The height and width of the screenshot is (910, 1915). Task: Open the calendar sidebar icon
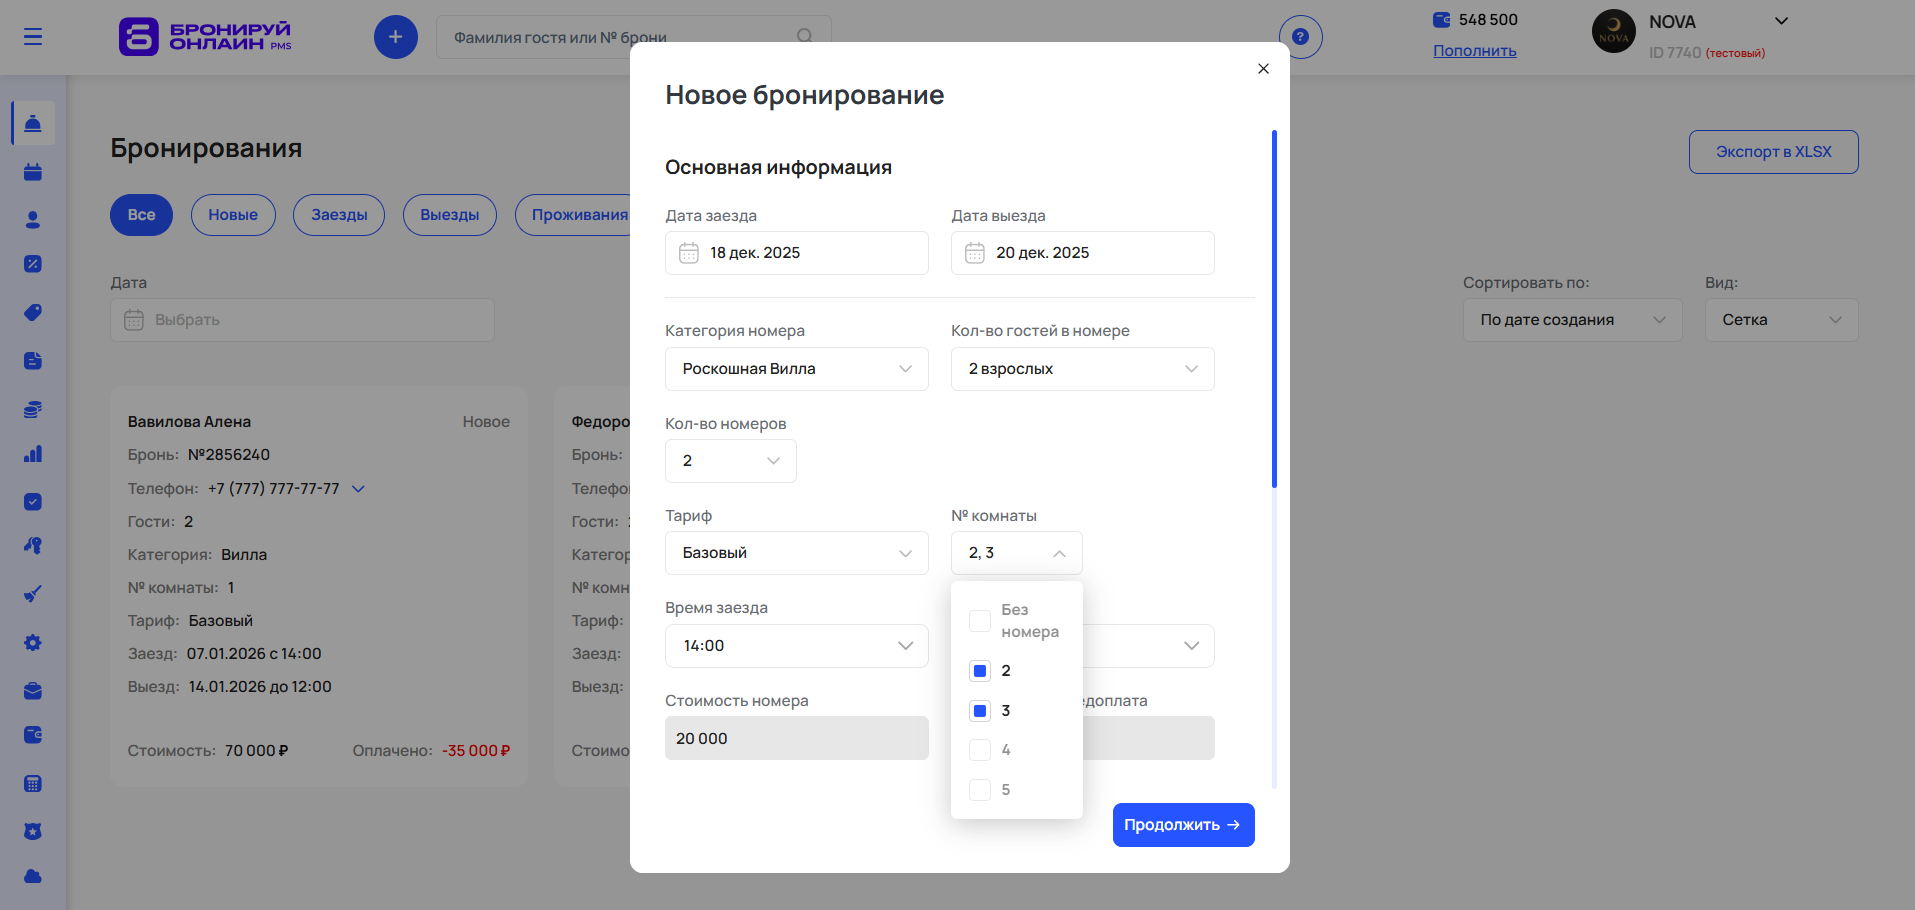tap(33, 172)
